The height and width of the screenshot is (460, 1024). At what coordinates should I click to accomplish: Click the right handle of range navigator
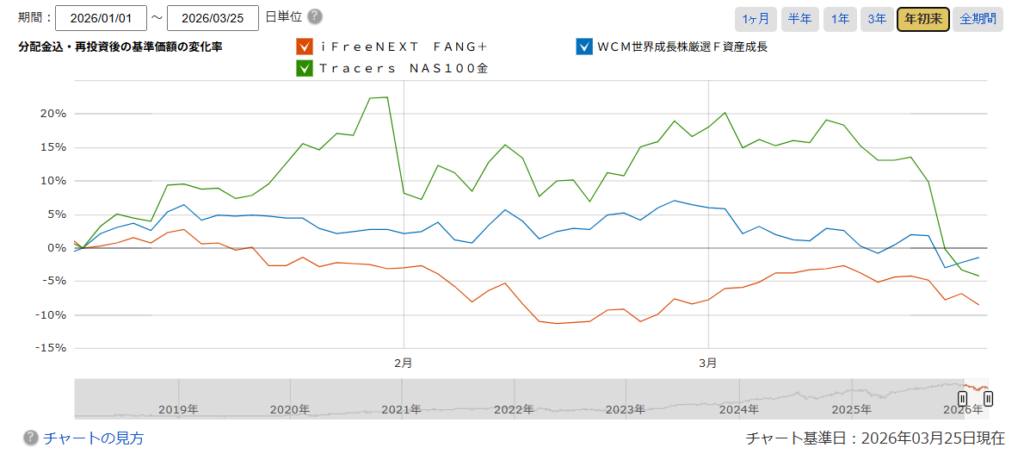tap(988, 398)
